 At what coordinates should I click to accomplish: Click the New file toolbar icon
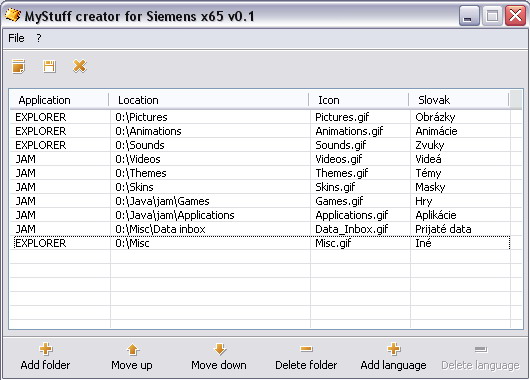[18, 66]
